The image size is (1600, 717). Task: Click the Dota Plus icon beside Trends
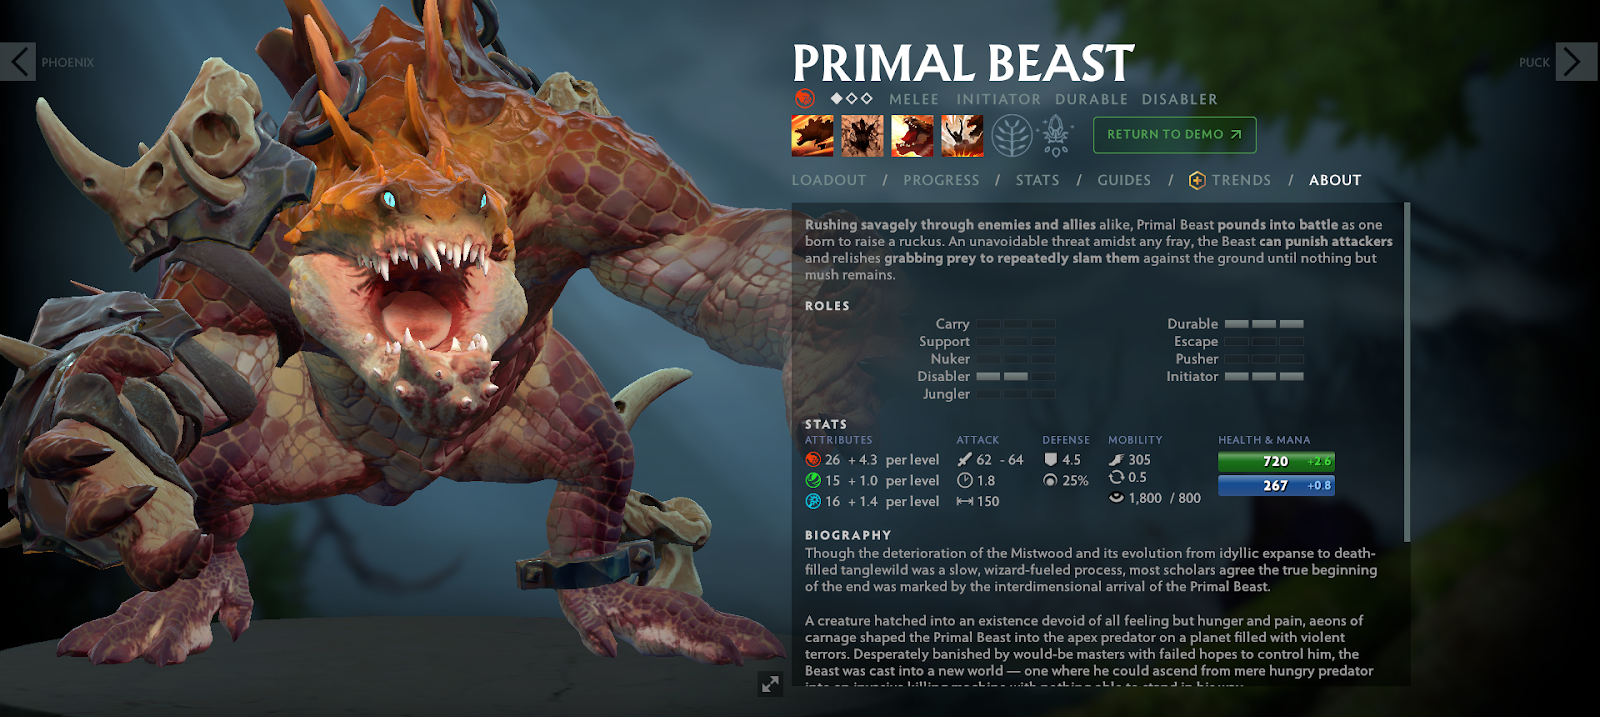point(1197,180)
